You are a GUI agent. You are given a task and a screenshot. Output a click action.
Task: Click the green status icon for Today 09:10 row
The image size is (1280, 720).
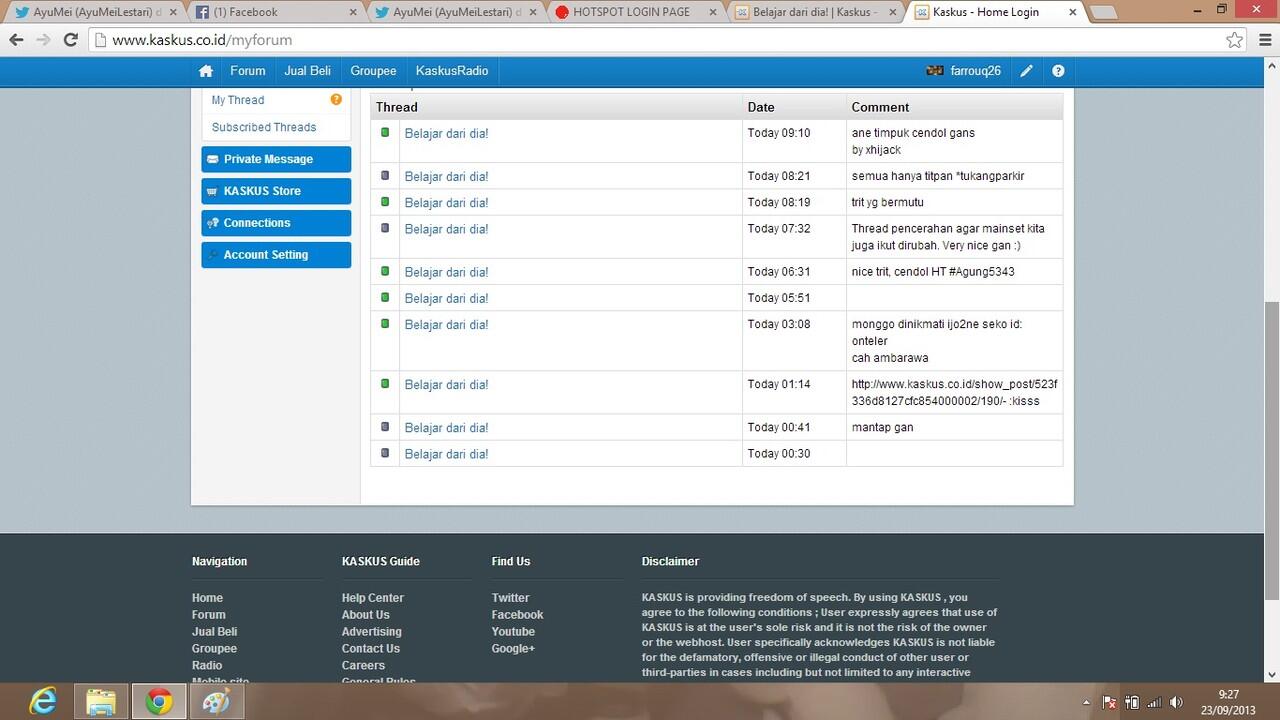point(385,132)
